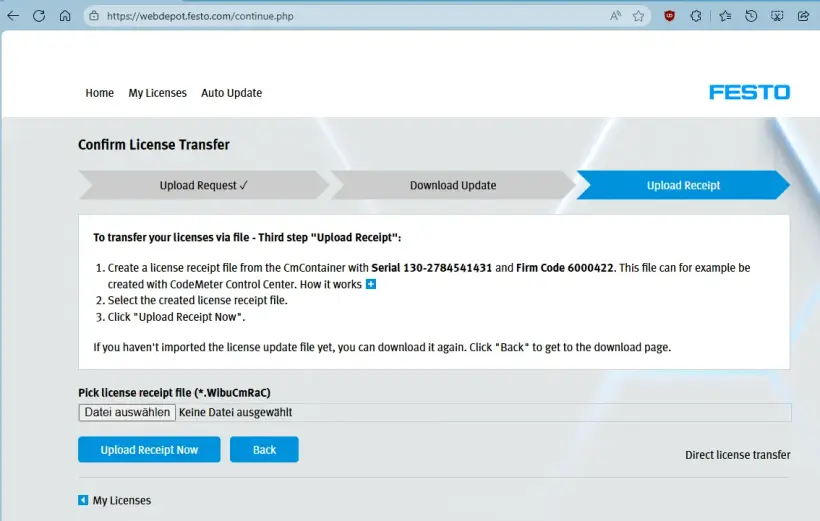The height and width of the screenshot is (521, 820).
Task: Reload the page with the refresh icon
Action: (39, 16)
